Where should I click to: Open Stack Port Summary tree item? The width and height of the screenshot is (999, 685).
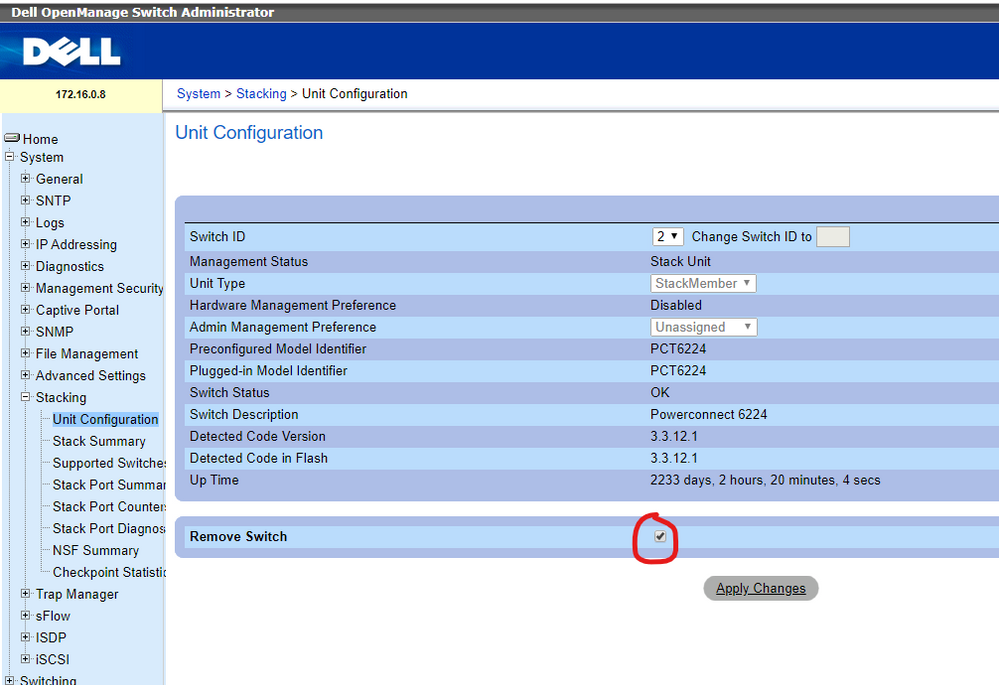pyautogui.click(x=109, y=485)
